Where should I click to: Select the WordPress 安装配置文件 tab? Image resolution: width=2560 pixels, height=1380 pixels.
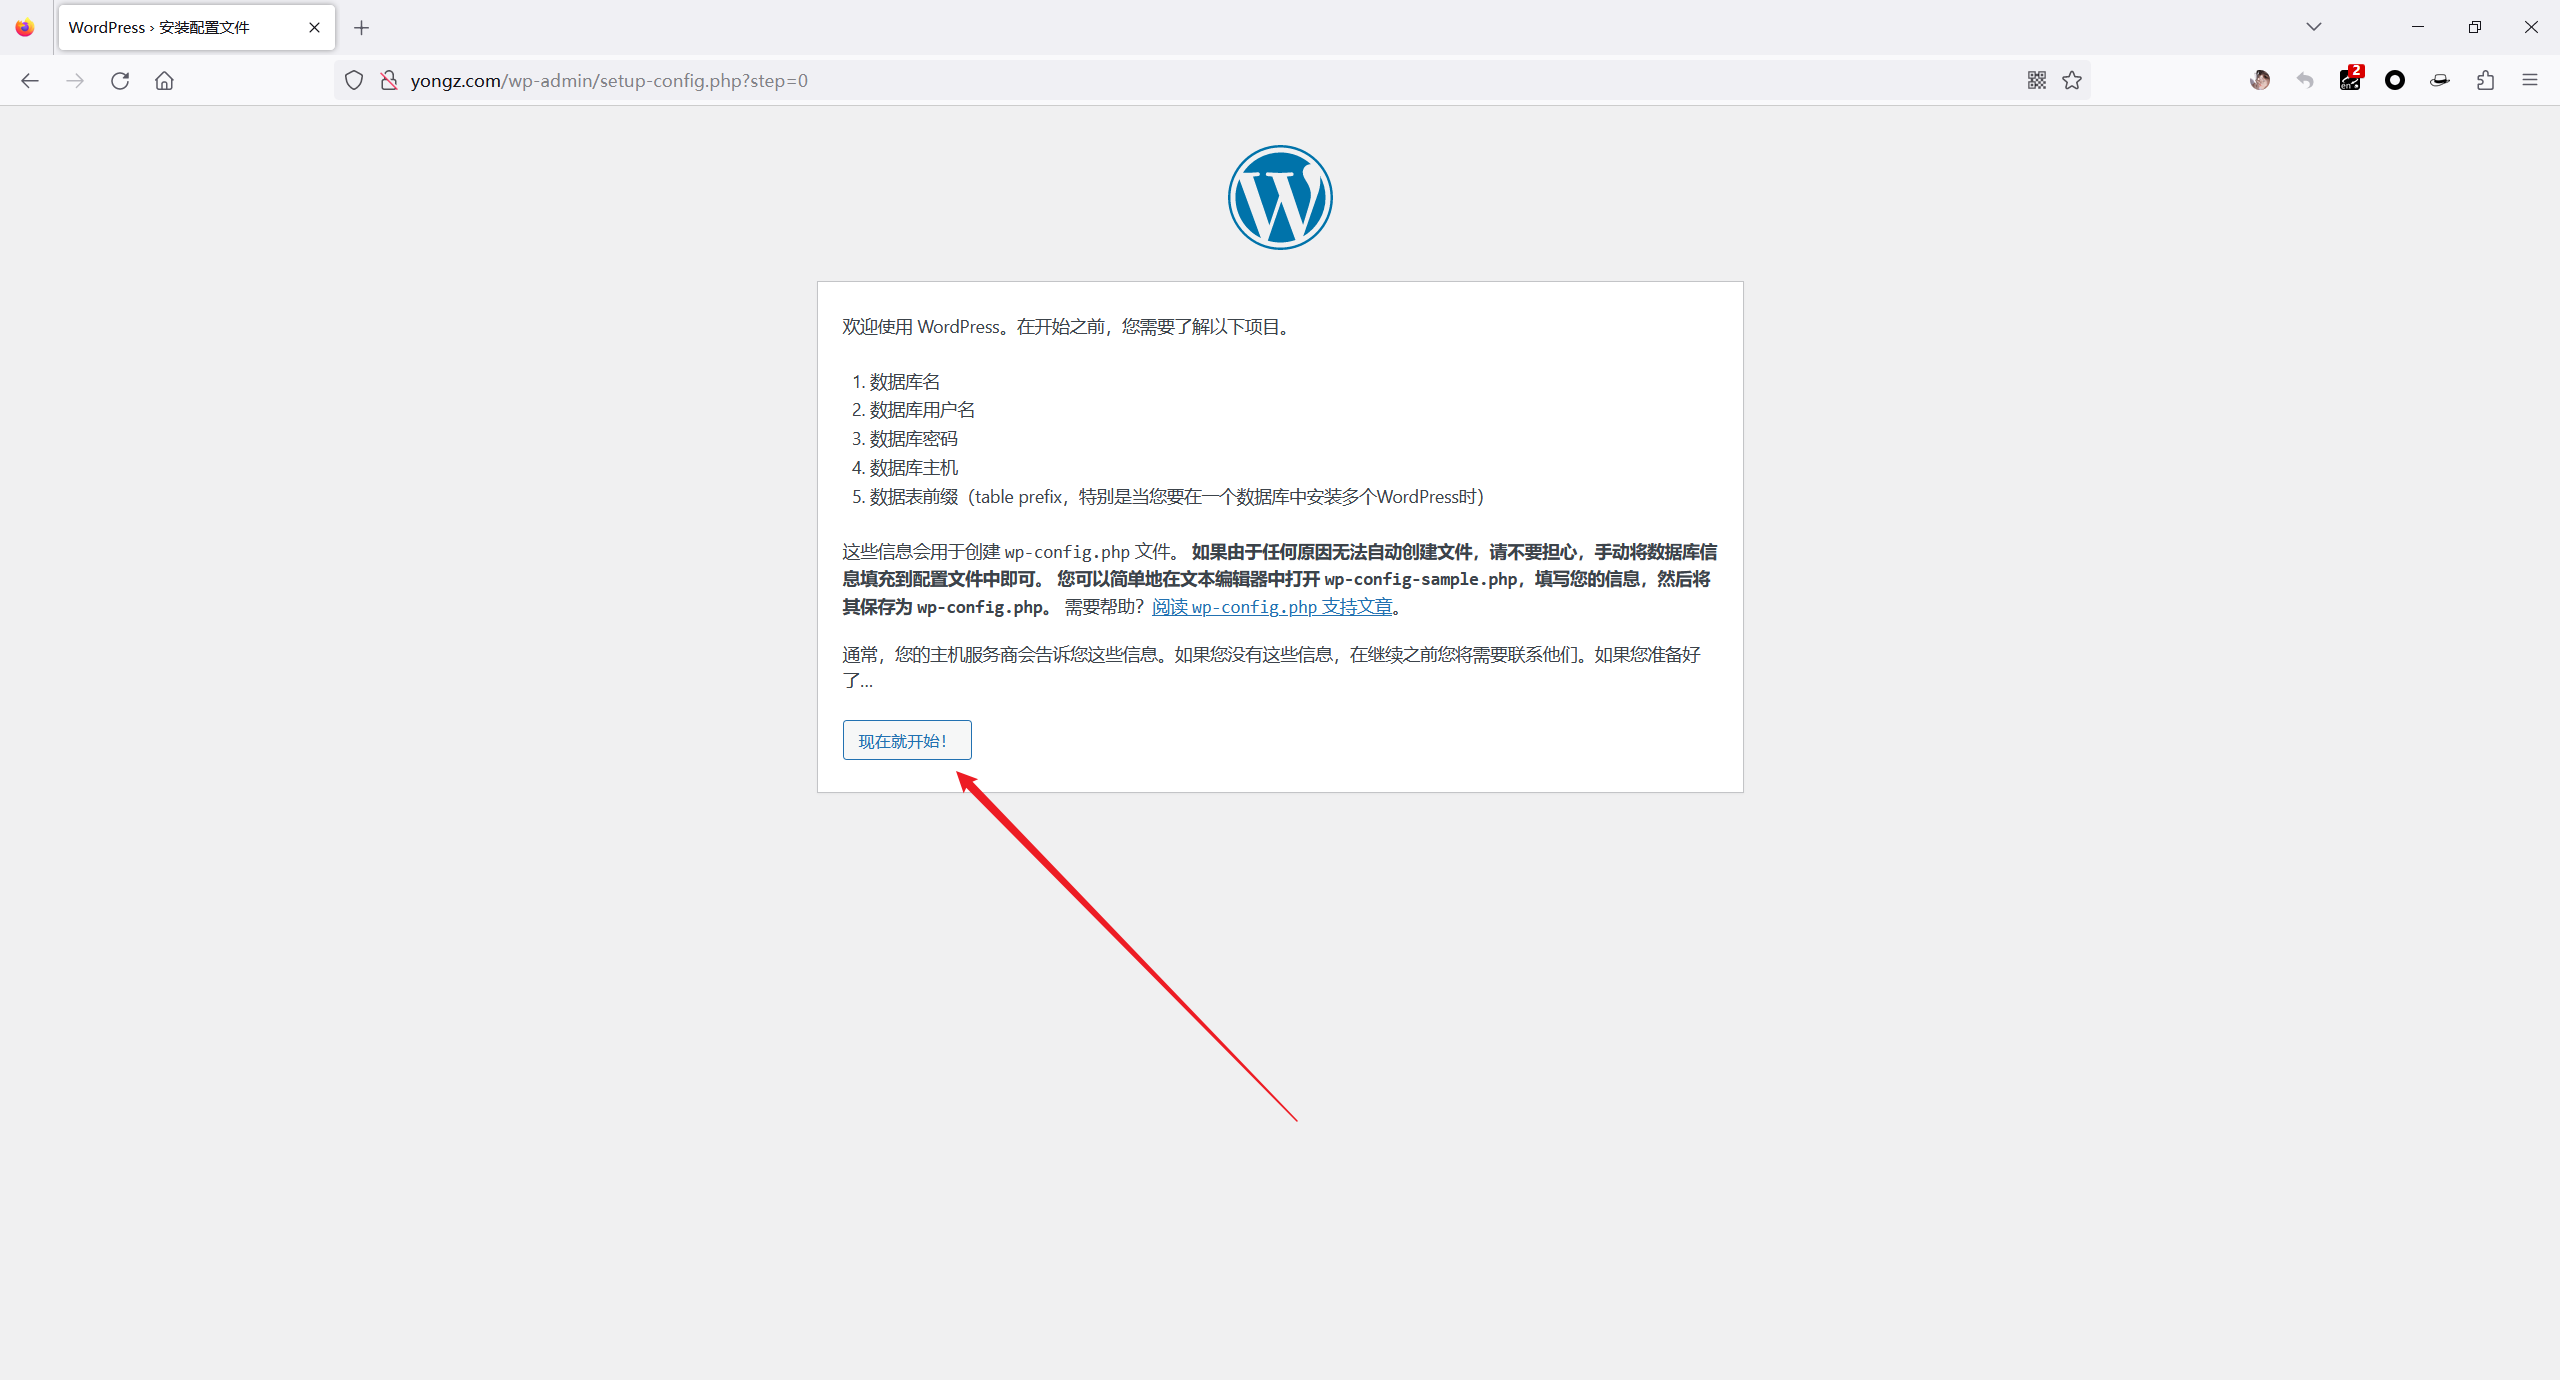pos(197,28)
